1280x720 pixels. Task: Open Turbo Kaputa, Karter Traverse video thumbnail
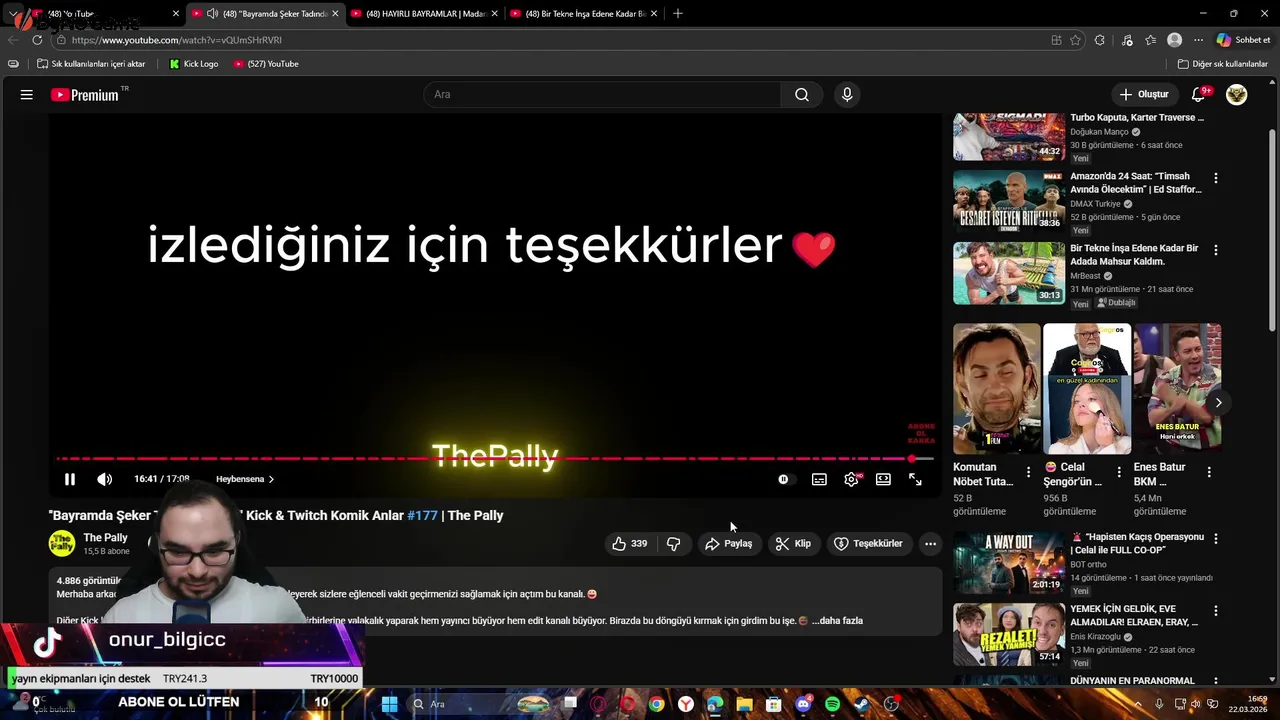tap(1009, 137)
